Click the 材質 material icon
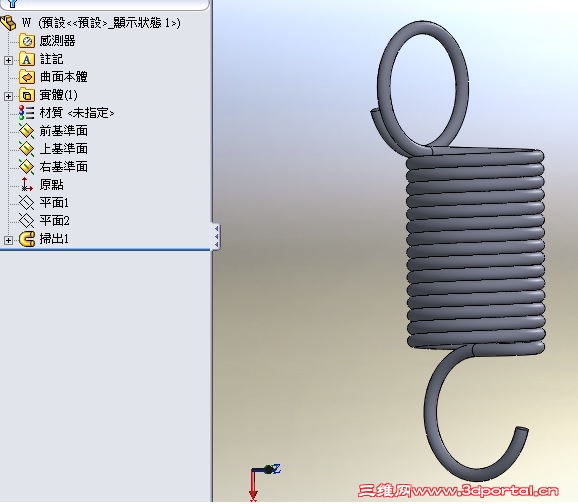578x504 pixels. click(27, 112)
